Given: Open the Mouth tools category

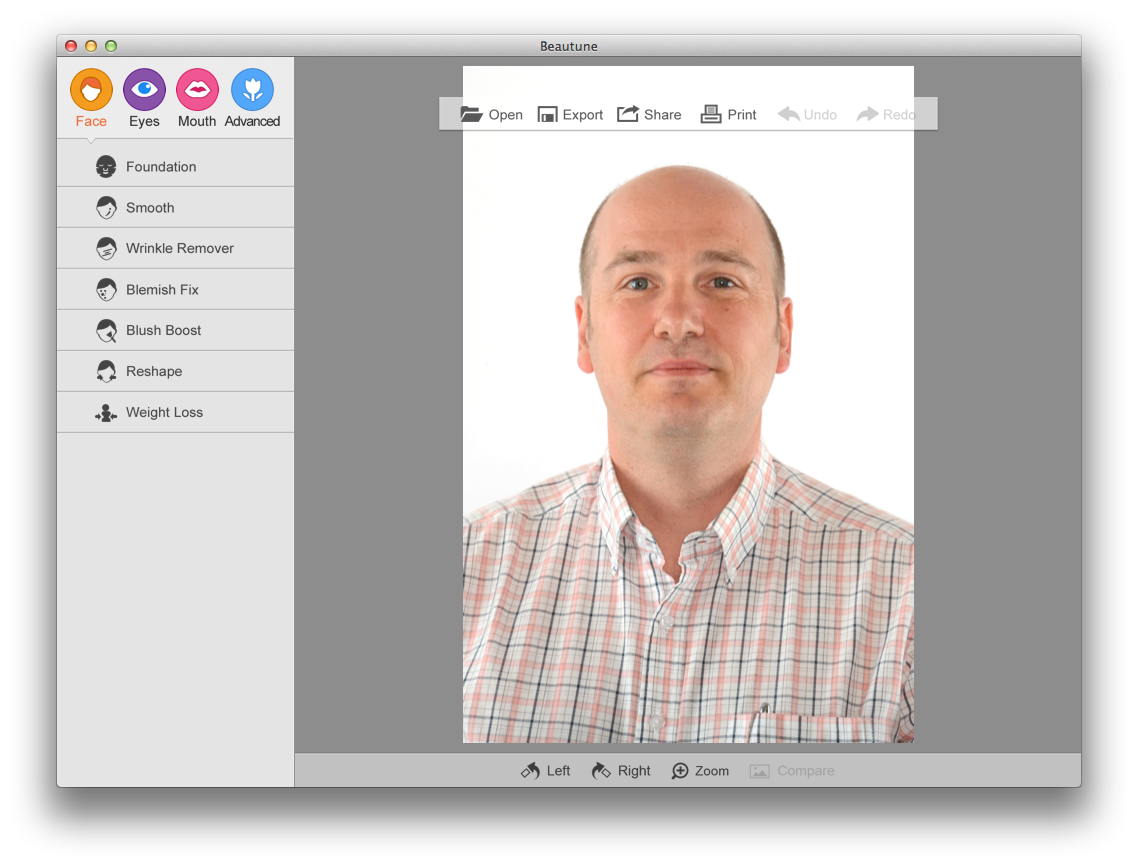Looking at the screenshot, I should point(197,90).
